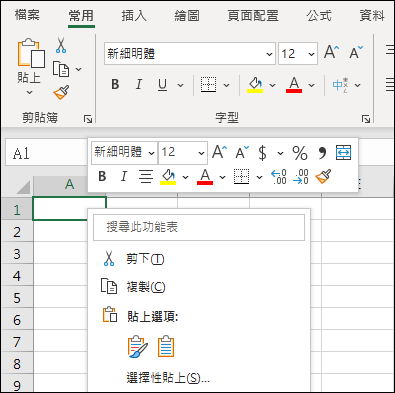Toggle Italic in the ribbon font group
Screen dimensions: 395x393
point(139,84)
